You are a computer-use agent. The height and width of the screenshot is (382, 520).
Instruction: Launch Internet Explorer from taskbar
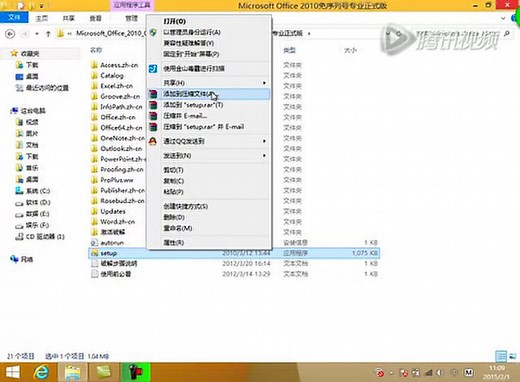click(42, 372)
